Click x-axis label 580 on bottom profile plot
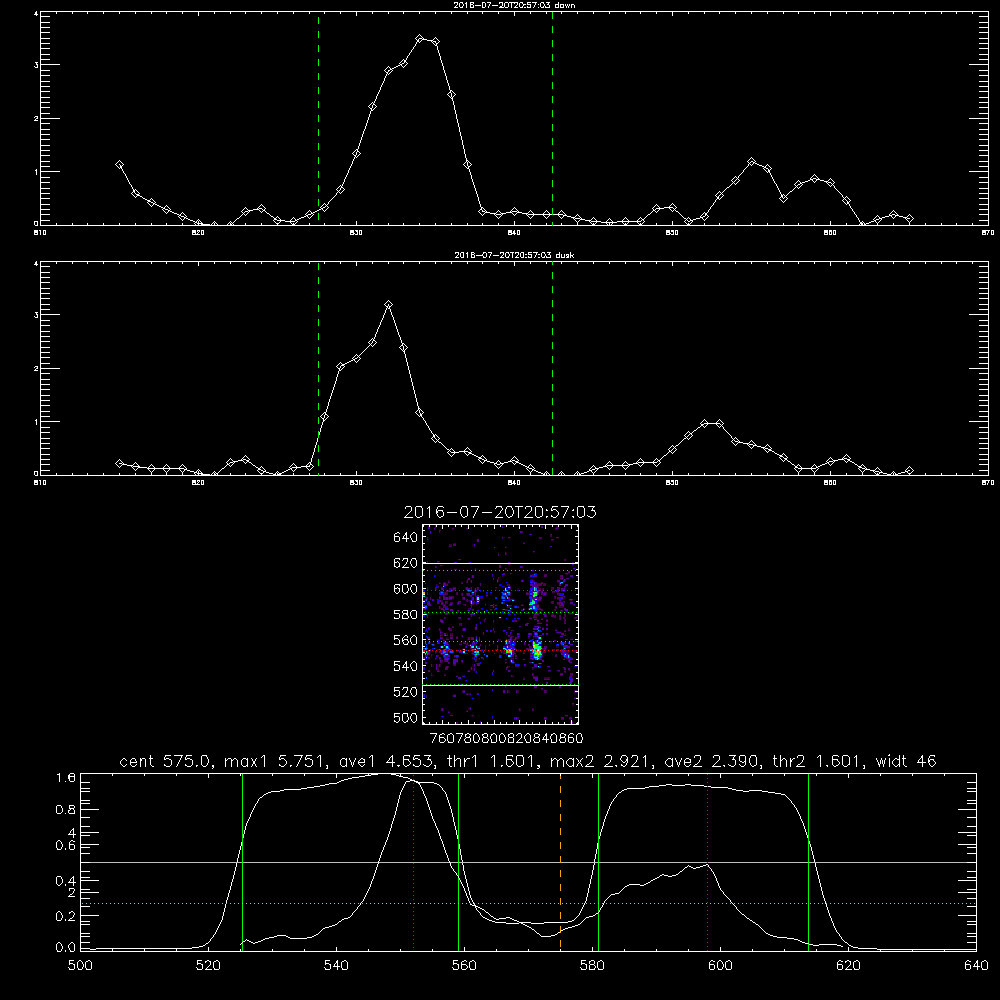This screenshot has height=1000, width=1000. click(x=592, y=966)
